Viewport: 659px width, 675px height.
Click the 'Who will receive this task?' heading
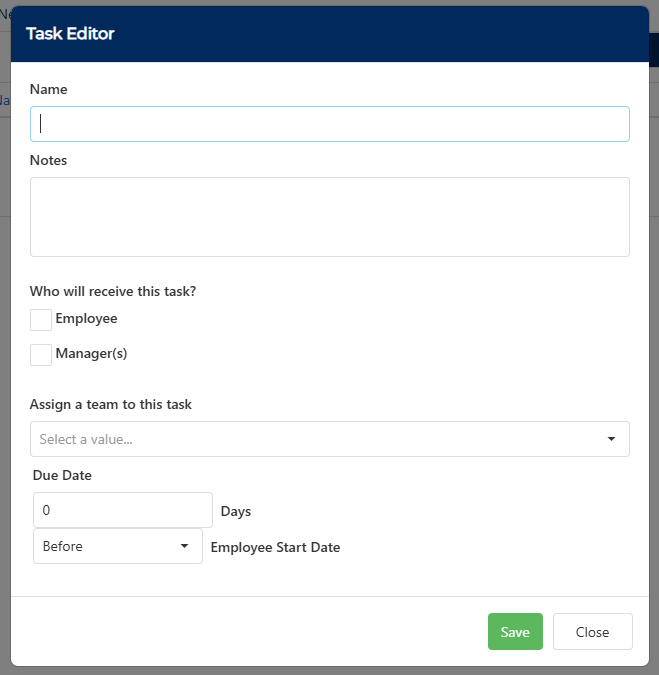pos(113,291)
